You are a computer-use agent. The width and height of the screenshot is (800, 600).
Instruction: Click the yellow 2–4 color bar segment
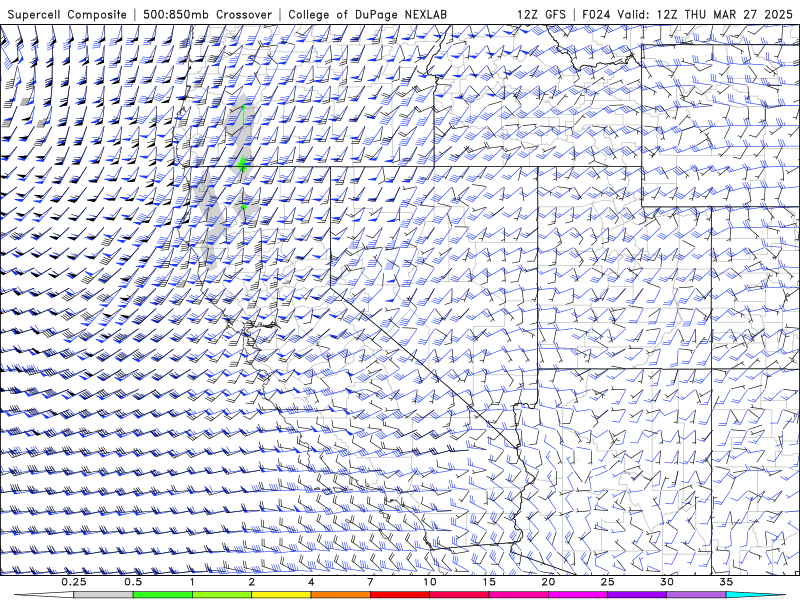[281, 595]
